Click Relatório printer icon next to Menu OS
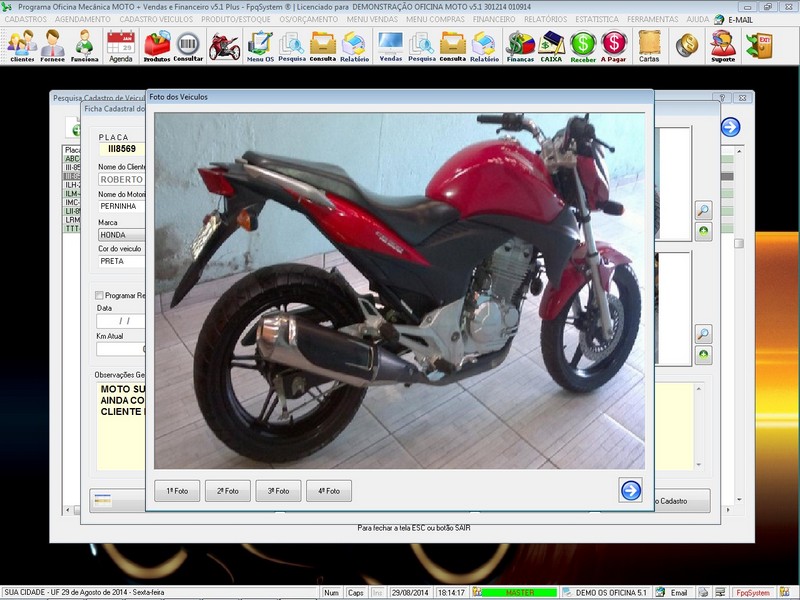The image size is (800, 600). tap(355, 46)
